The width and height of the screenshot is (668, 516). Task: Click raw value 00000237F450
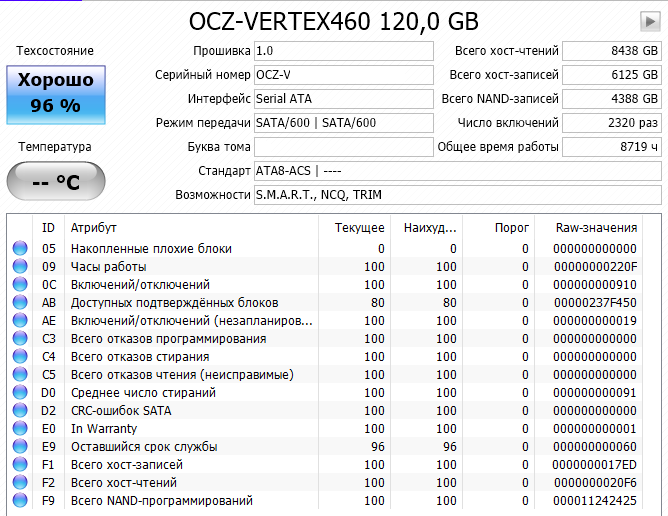[x=595, y=303]
